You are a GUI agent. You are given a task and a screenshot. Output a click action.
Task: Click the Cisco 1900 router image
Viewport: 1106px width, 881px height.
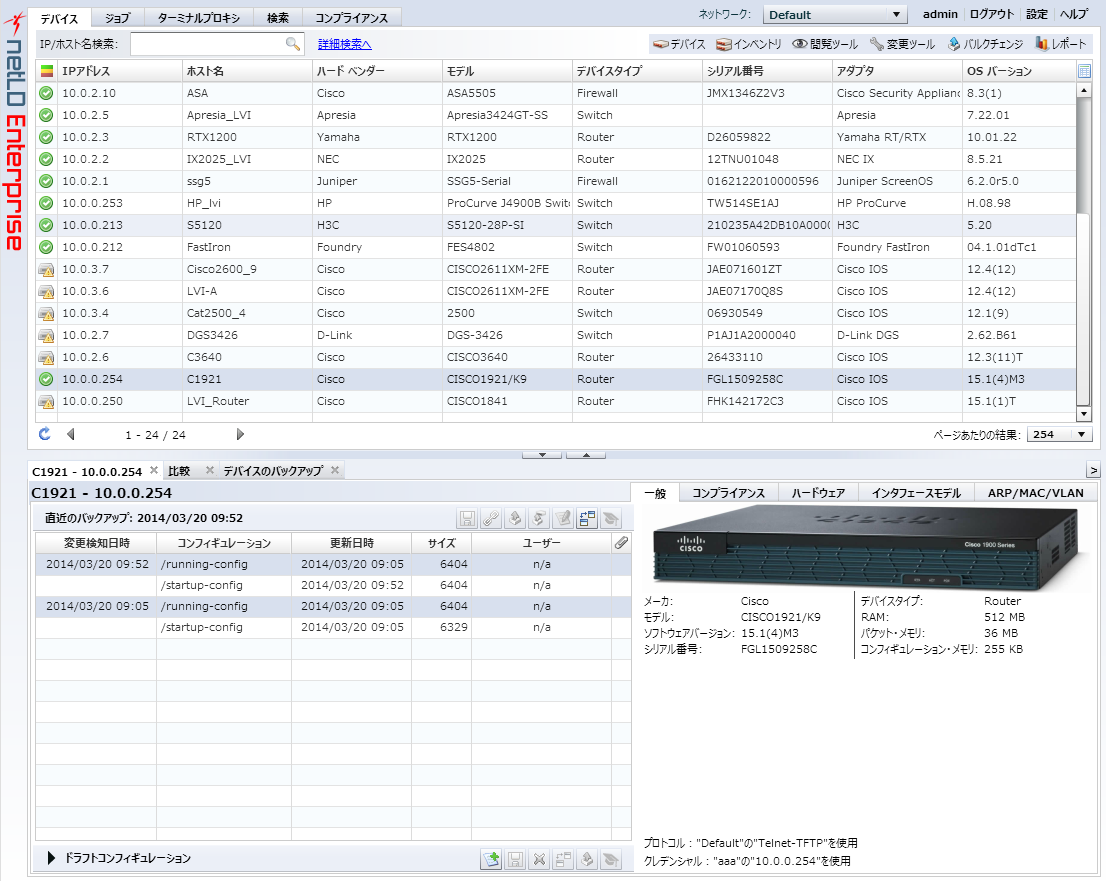(869, 549)
